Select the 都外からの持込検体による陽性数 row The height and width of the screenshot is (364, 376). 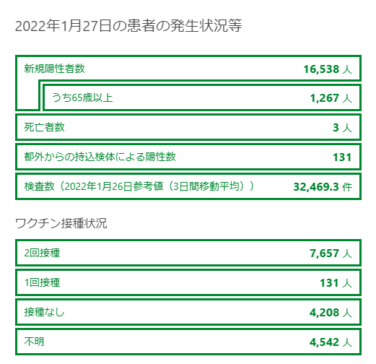[x=188, y=157]
